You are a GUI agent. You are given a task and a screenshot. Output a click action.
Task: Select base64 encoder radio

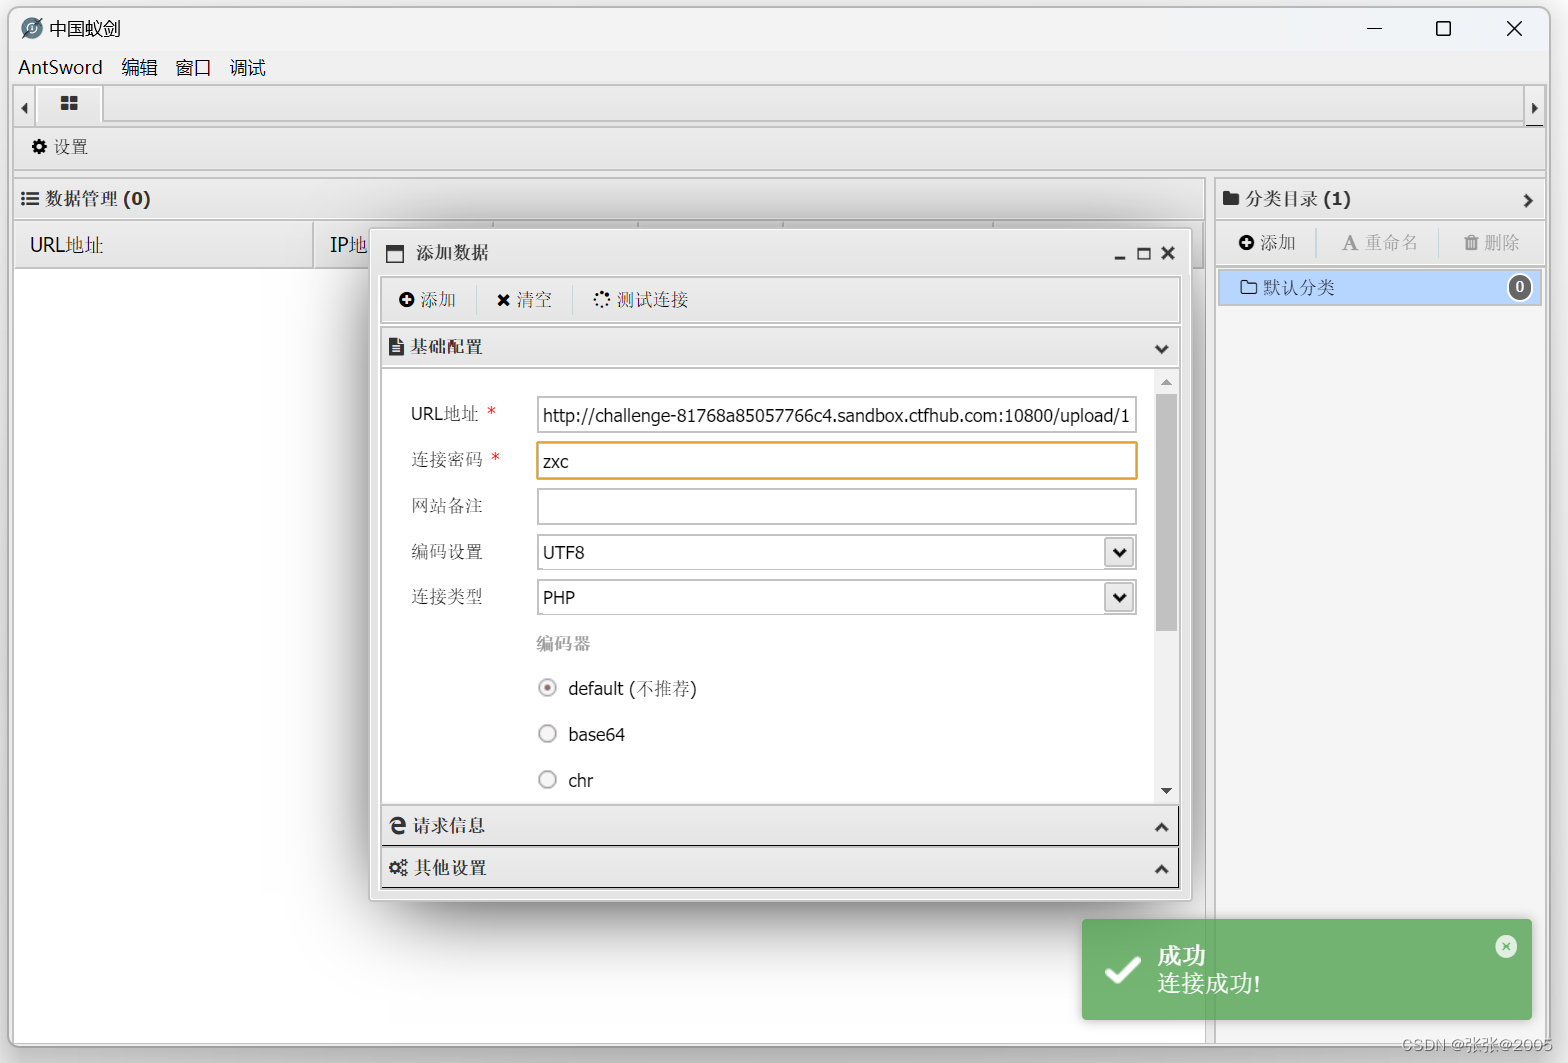[x=547, y=734]
